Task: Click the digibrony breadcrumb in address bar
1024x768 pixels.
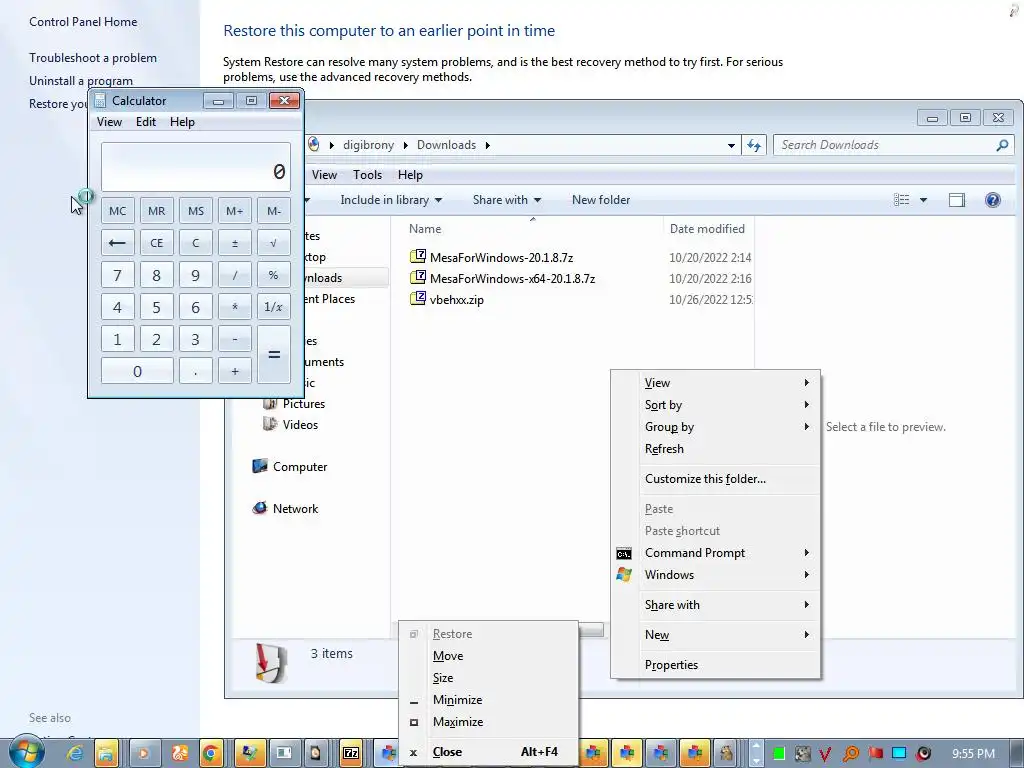Action: coord(368,145)
